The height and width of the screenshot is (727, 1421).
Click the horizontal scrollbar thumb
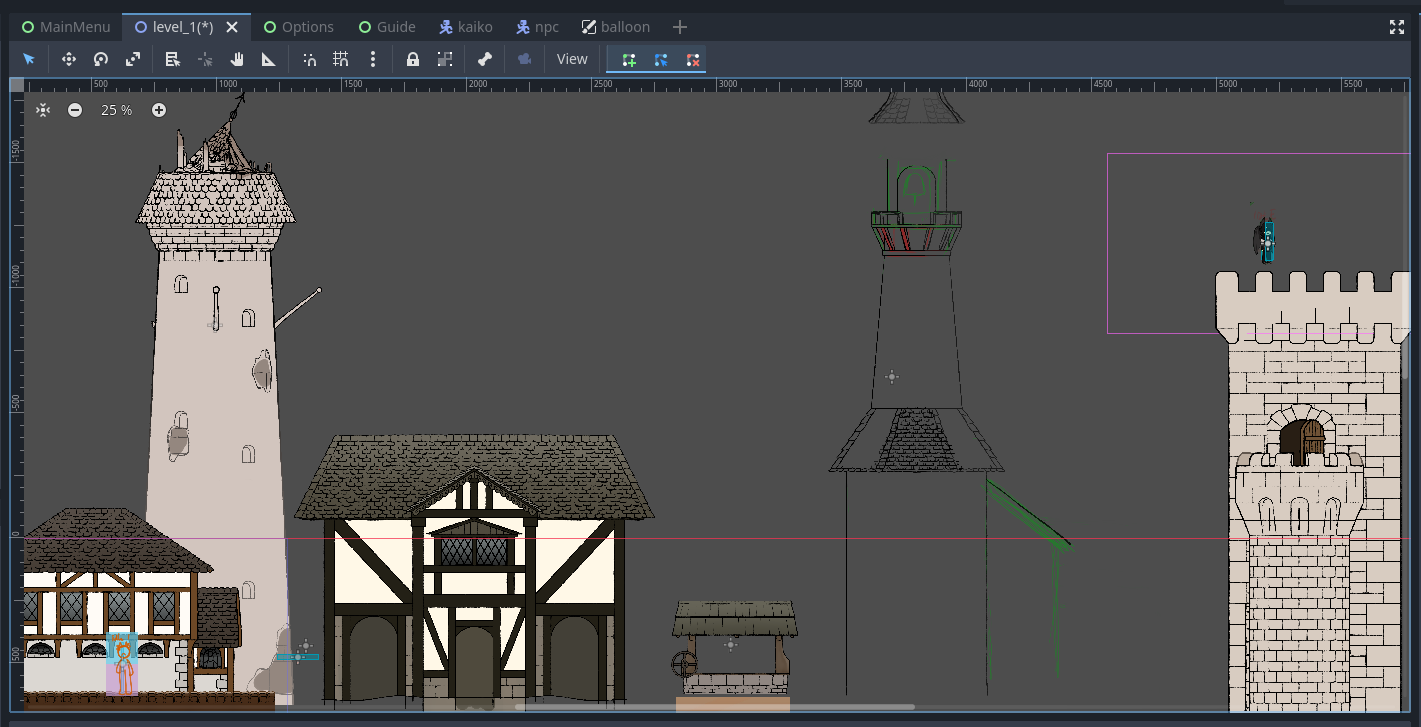pyautogui.click(x=715, y=707)
